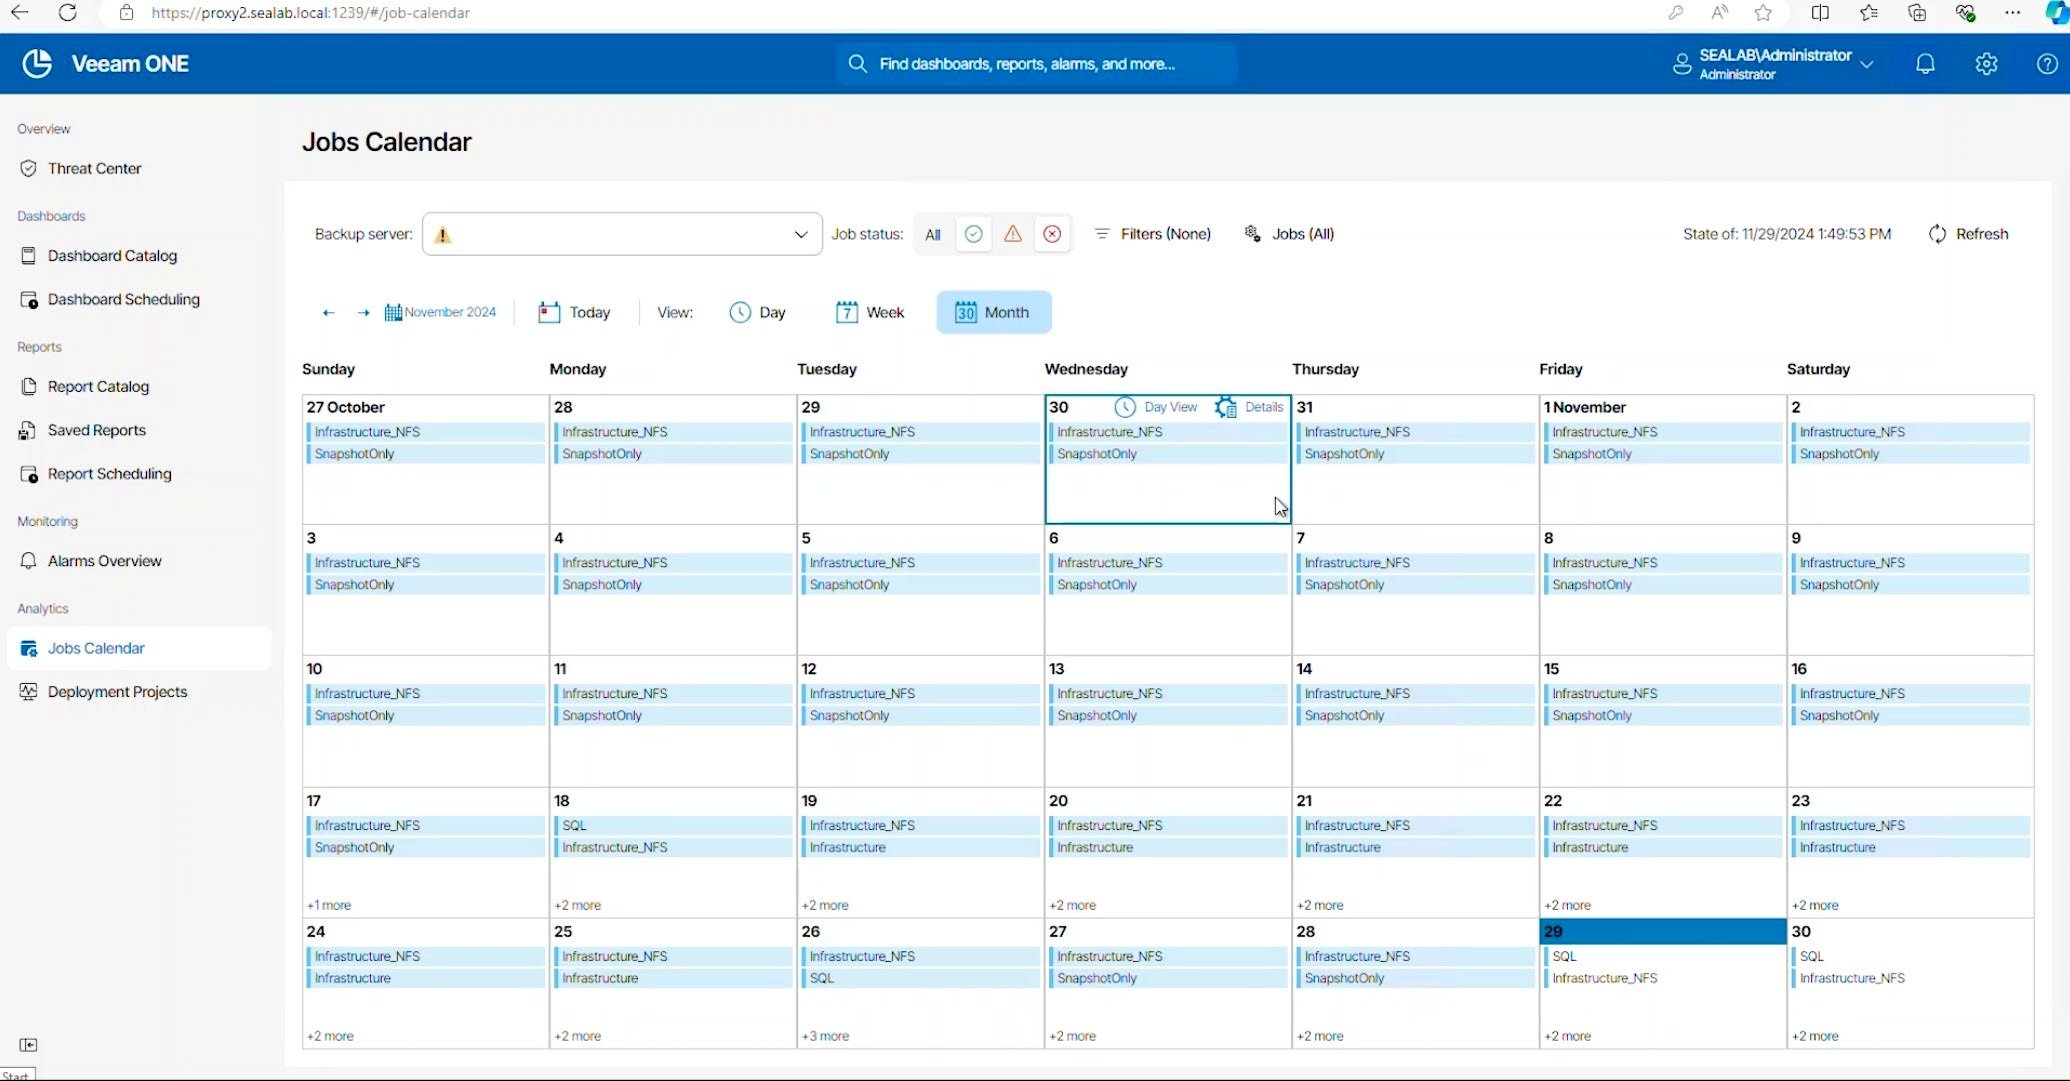Show only successful jobs via status filter
Image resolution: width=2070 pixels, height=1081 pixels.
tap(973, 233)
